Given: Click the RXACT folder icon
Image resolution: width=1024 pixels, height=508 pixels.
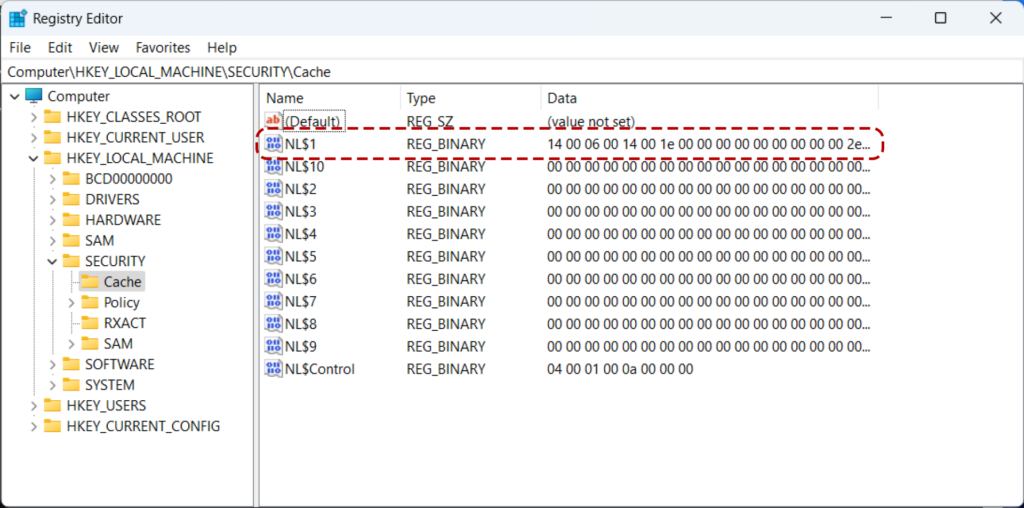Looking at the screenshot, I should click(89, 323).
